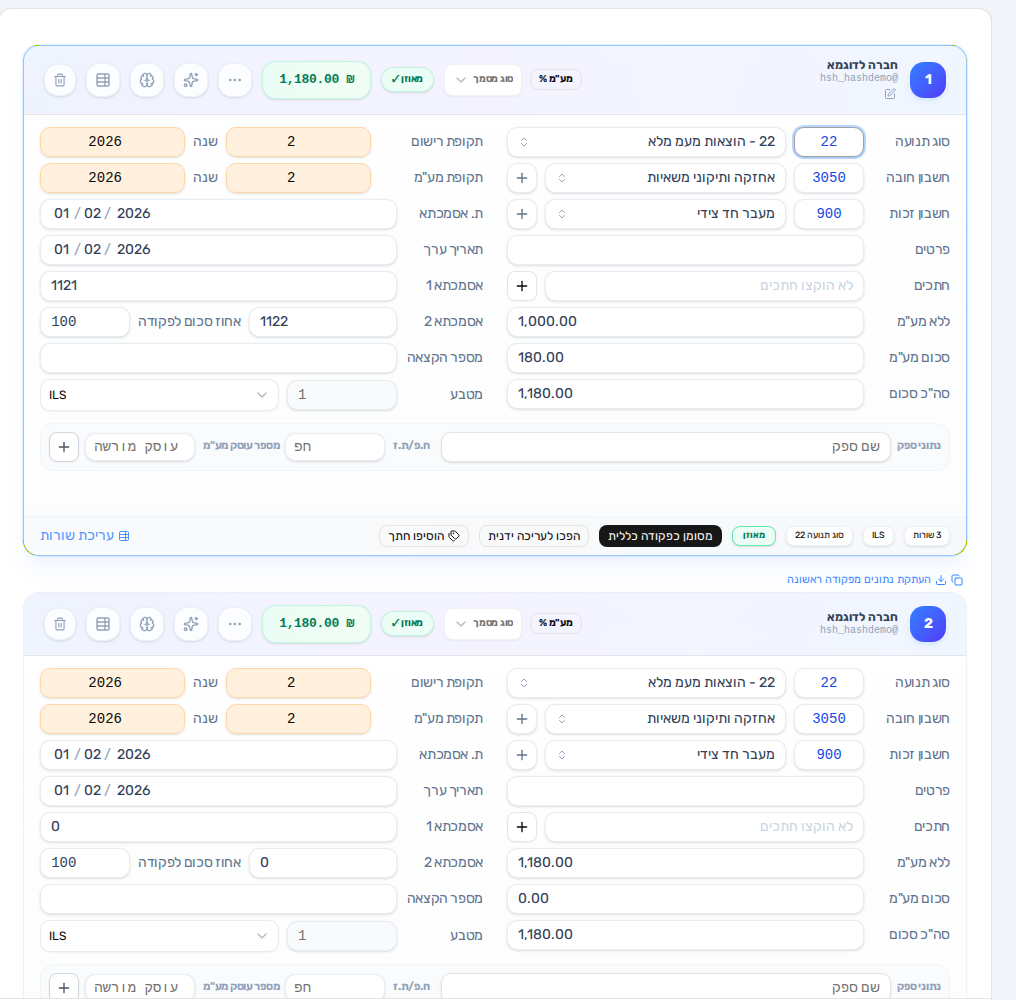Click העתקת נתונים מפקודה ראשונה link
Image resolution: width=1016 pixels, height=1000 pixels.
875,579
